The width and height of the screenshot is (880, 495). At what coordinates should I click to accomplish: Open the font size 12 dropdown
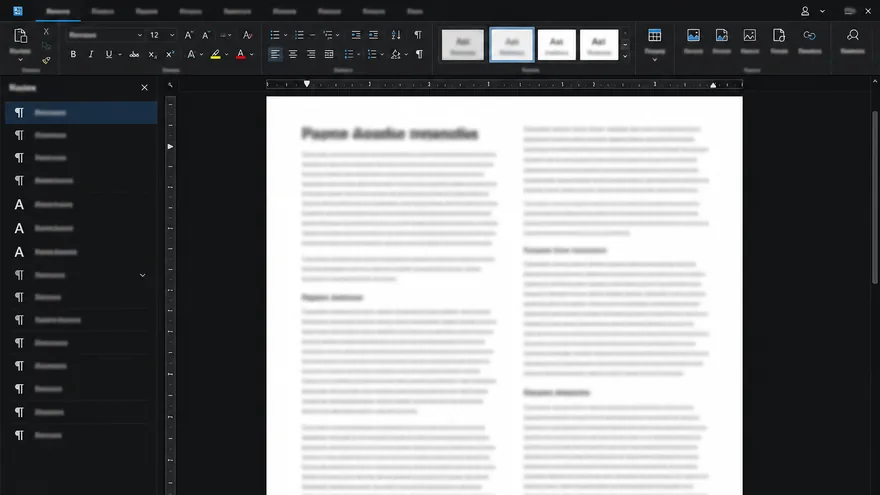click(172, 35)
